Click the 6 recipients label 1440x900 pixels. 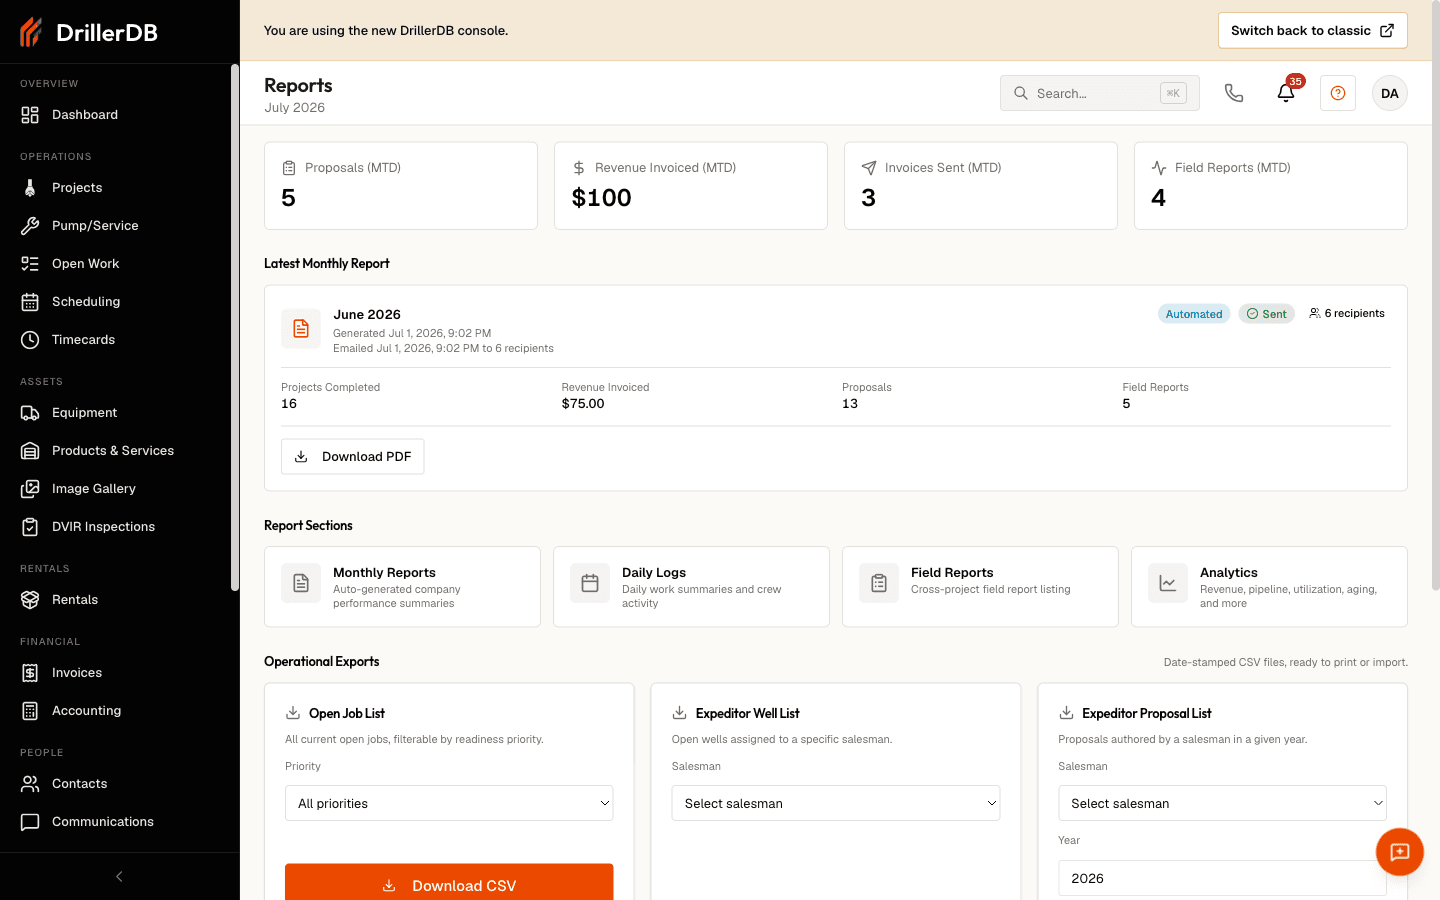point(1347,314)
